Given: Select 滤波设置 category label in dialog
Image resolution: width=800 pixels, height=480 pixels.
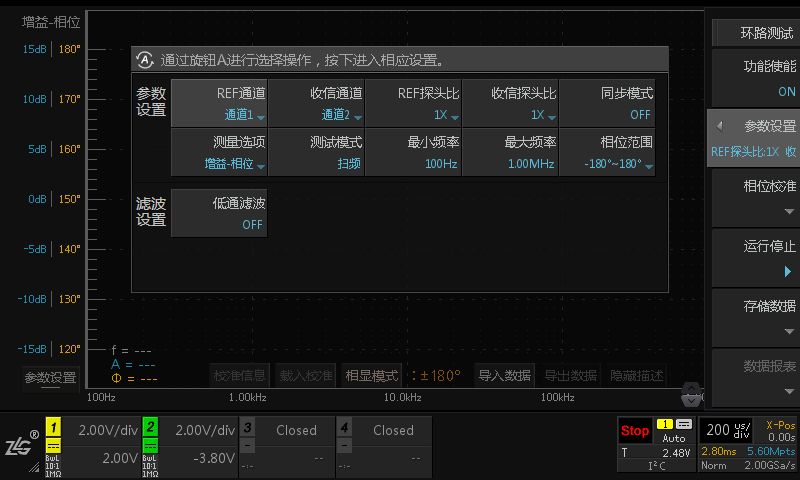Looking at the screenshot, I should click(151, 212).
